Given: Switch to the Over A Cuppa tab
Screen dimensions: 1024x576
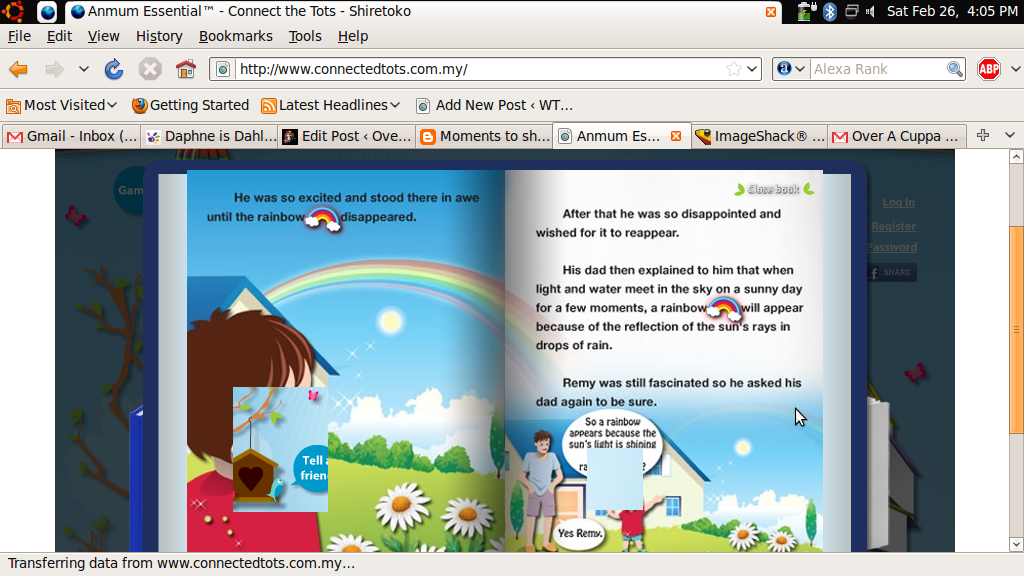Looking at the screenshot, I should point(897,136).
